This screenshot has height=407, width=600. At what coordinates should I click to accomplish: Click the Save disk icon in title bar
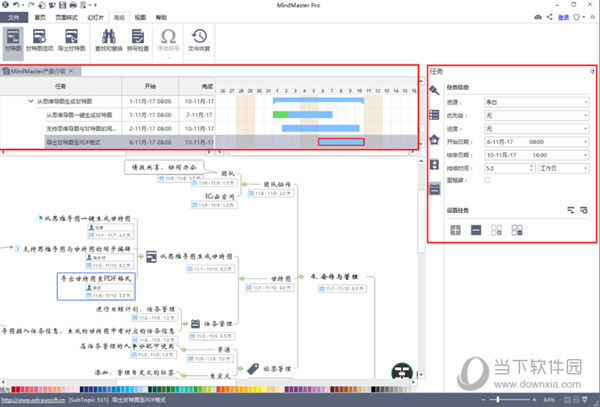(x=62, y=5)
